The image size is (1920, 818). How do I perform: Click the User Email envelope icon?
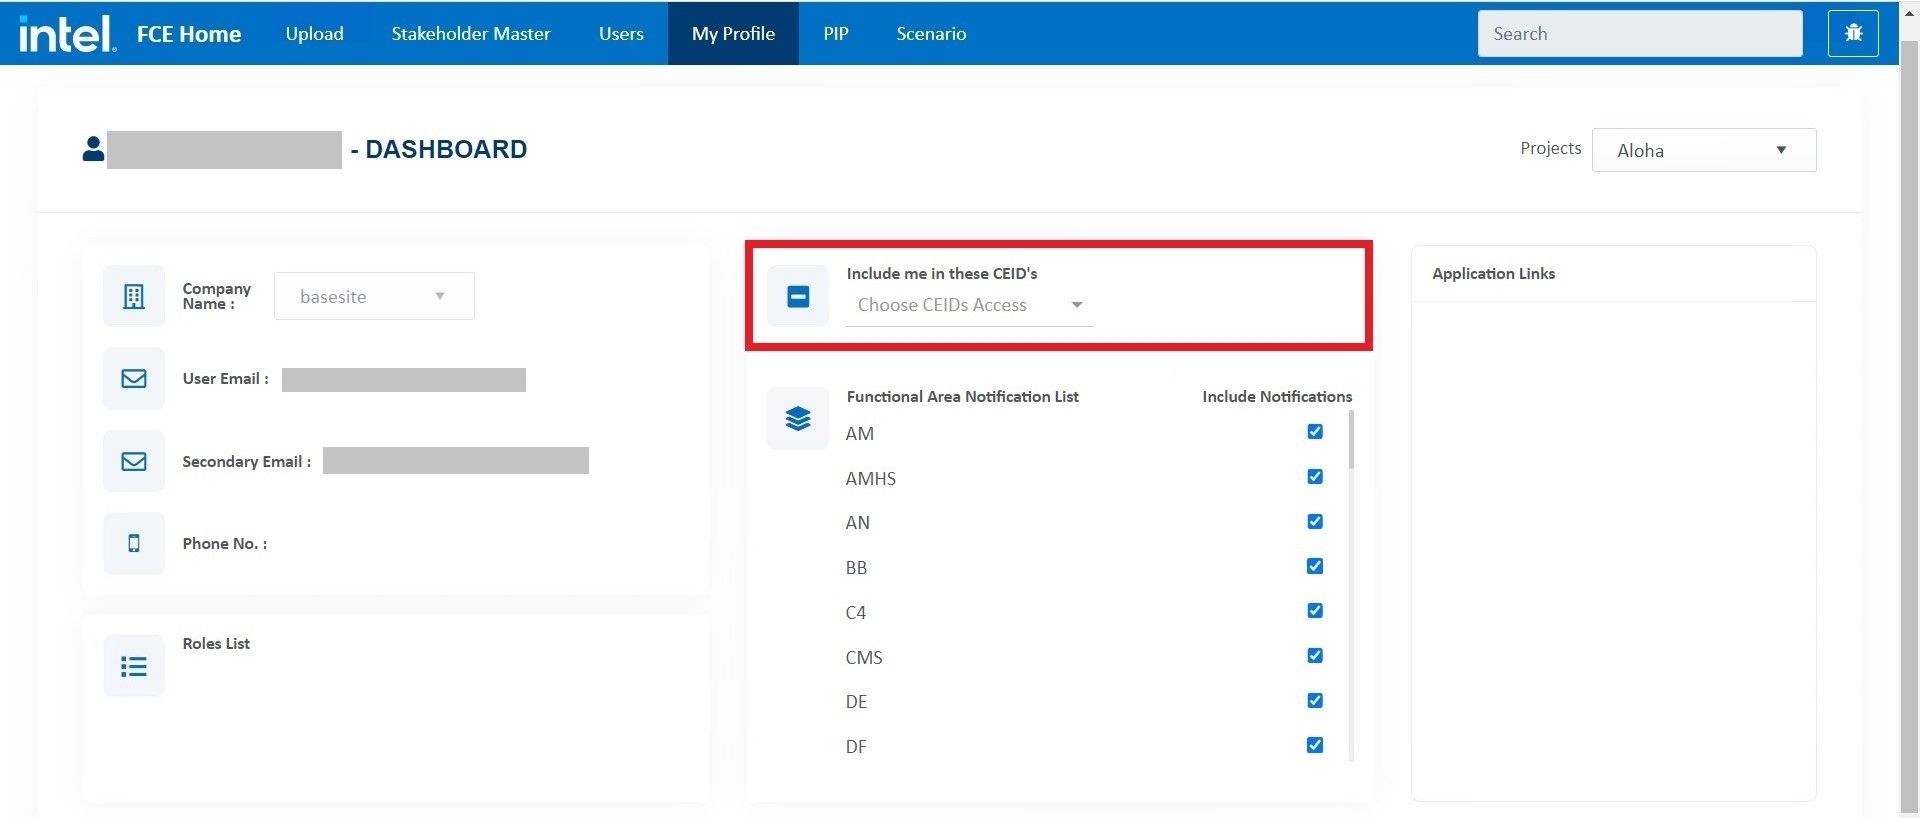(x=134, y=379)
